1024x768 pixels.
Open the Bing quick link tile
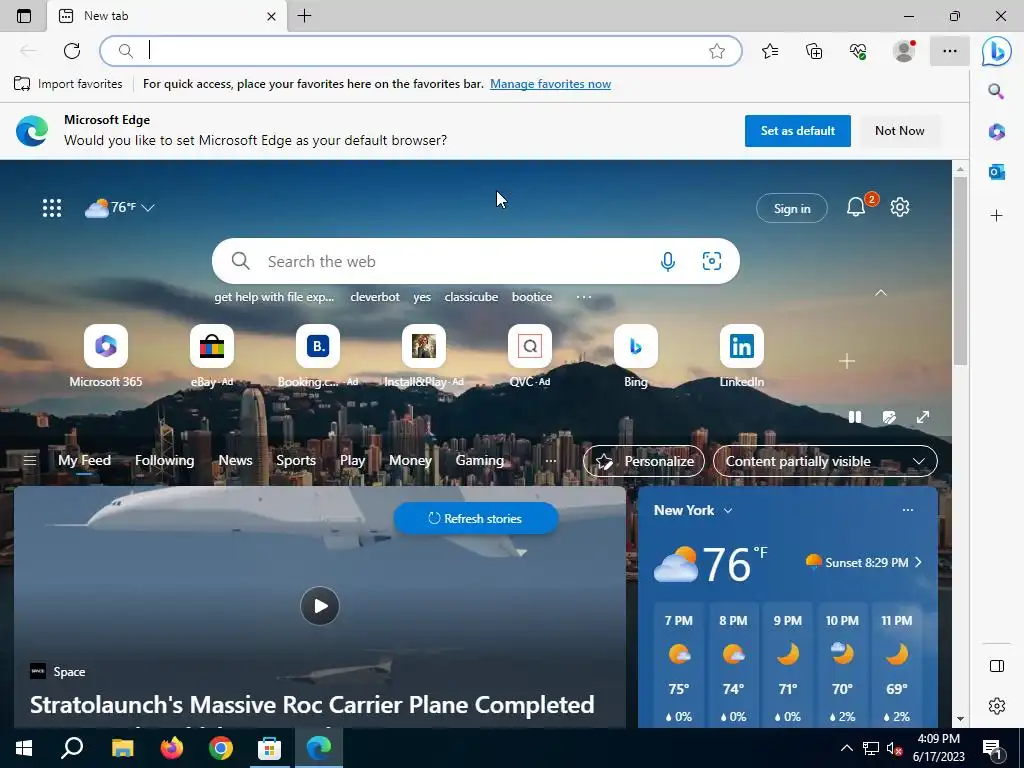click(635, 356)
